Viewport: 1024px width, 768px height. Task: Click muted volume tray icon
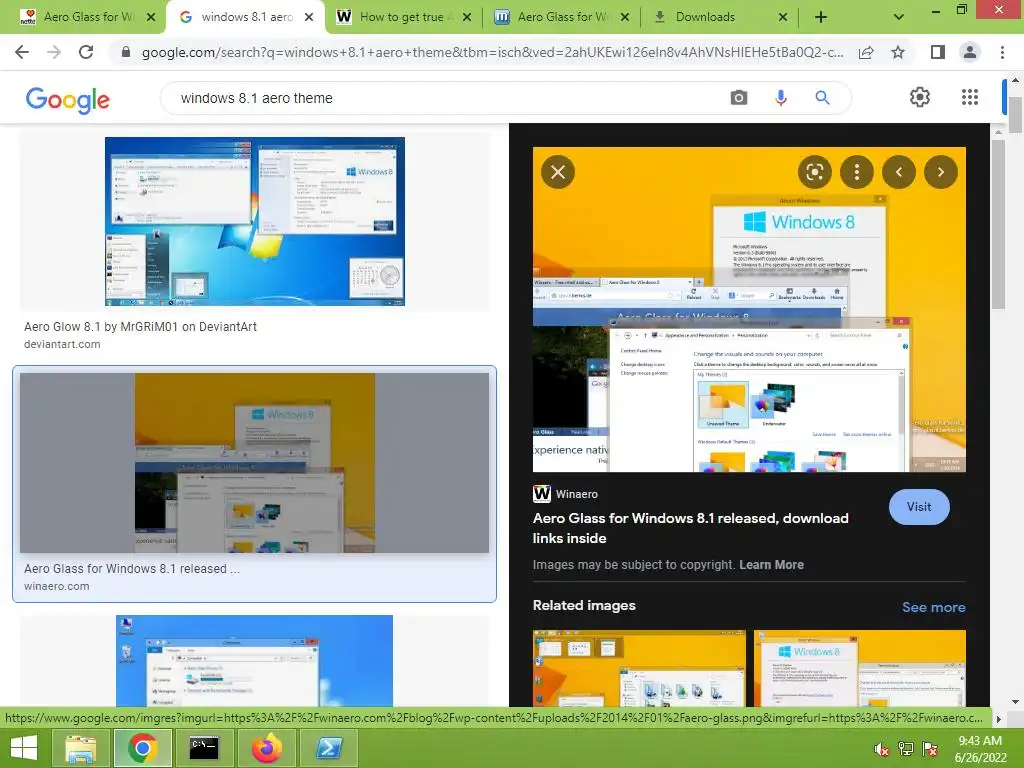tap(882, 749)
